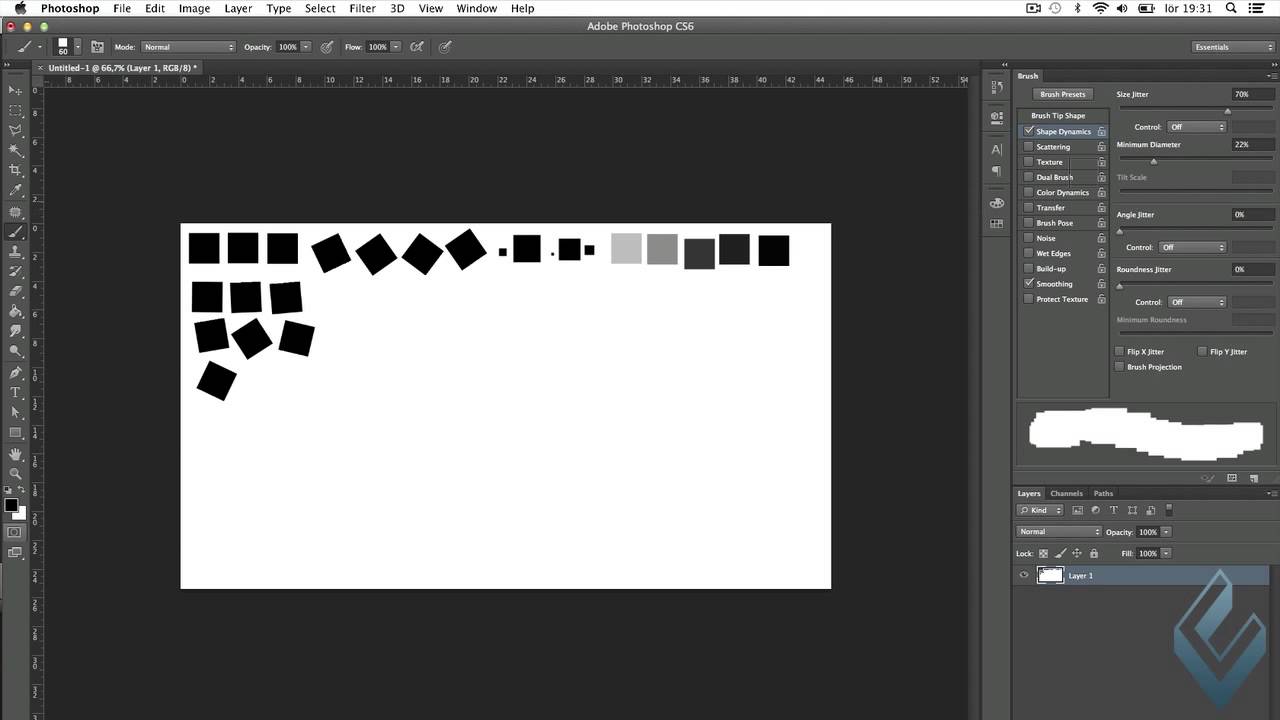Enable airbrush mode icon next to Flow
The width and height of the screenshot is (1280, 720).
[x=417, y=47]
